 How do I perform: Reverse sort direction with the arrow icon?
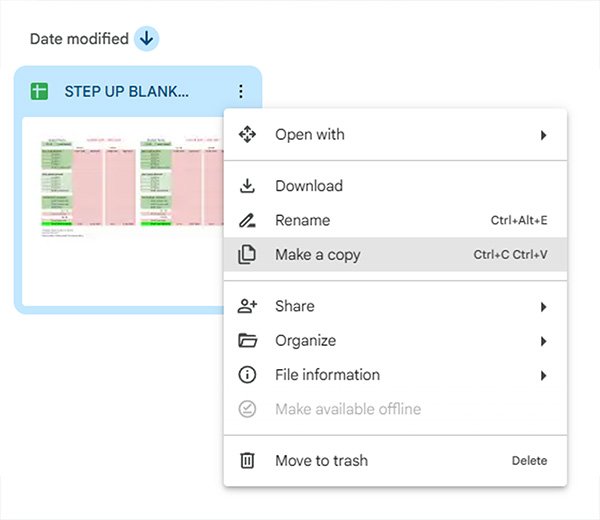[147, 39]
